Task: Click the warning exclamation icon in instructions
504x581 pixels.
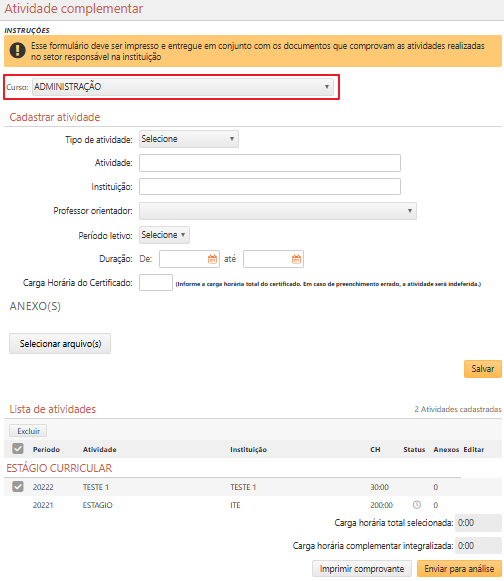Action: [x=18, y=51]
